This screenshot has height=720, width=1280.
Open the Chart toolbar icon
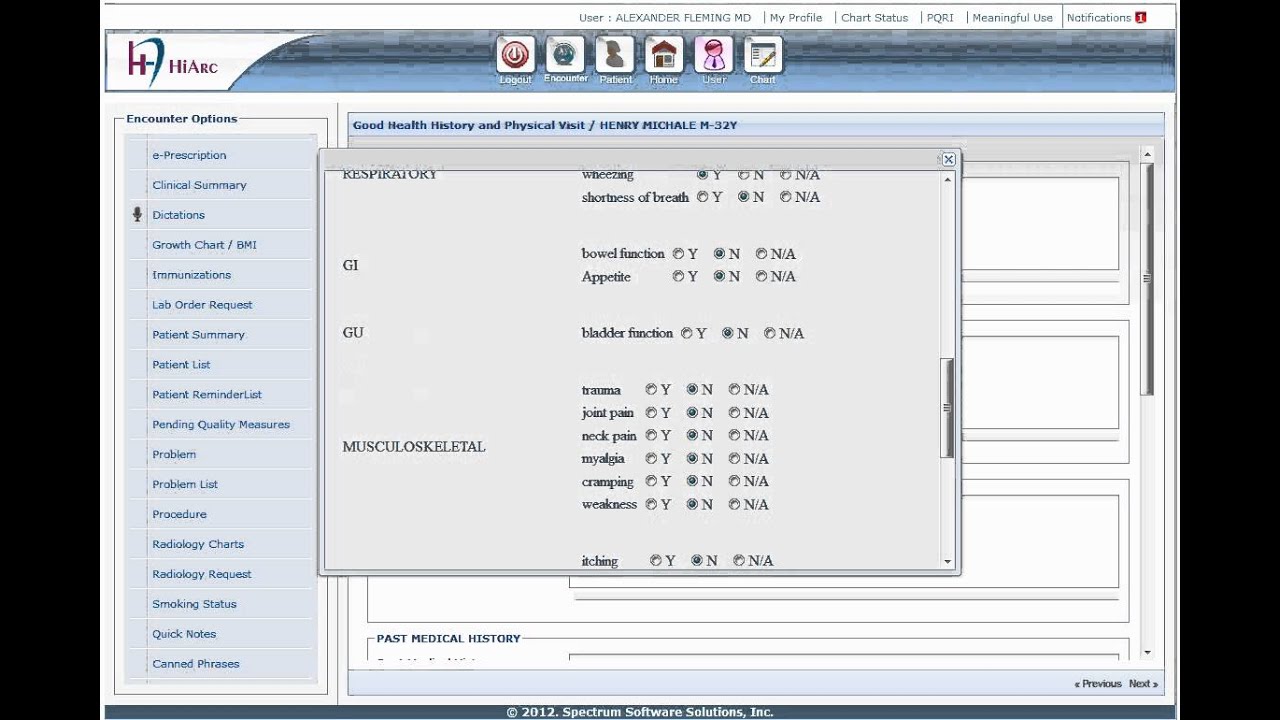[763, 55]
